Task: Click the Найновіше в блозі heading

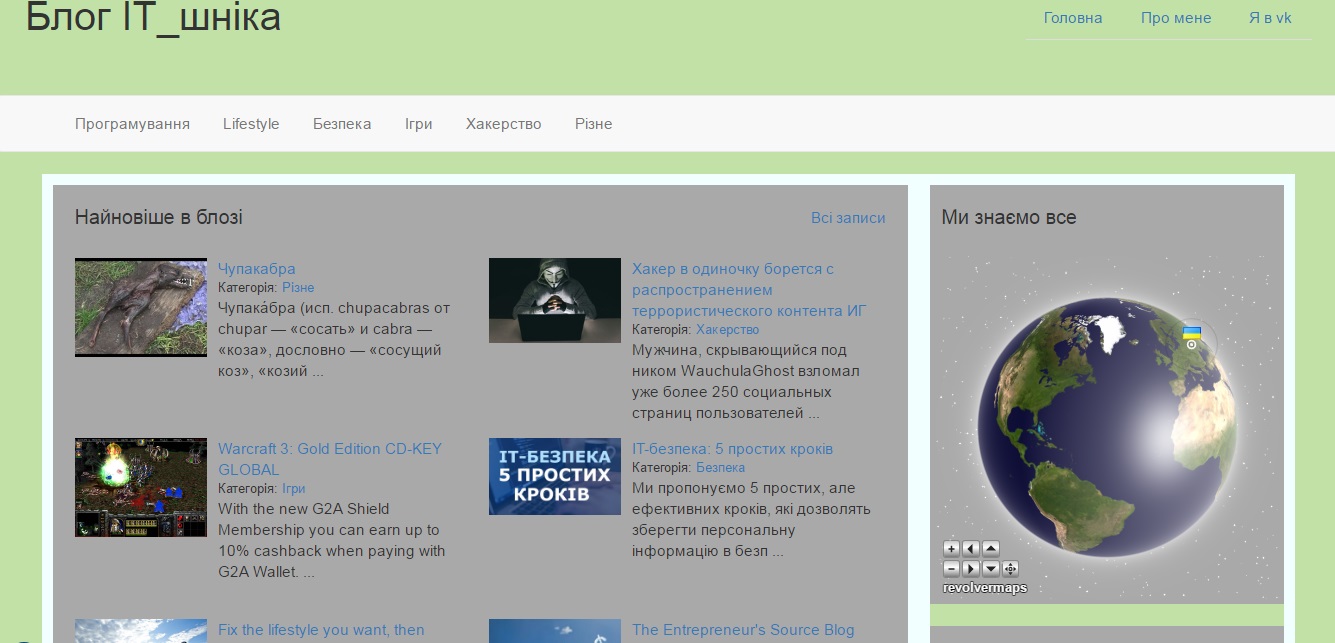Action: pyautogui.click(x=159, y=217)
